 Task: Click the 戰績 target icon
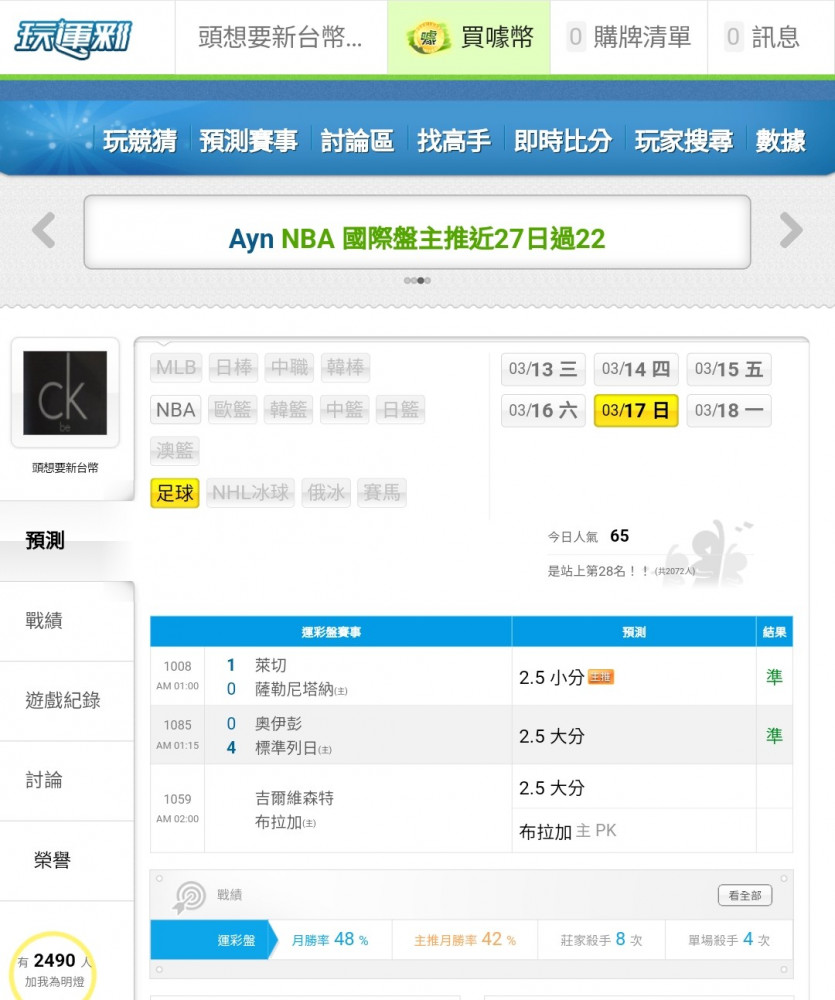click(189, 896)
